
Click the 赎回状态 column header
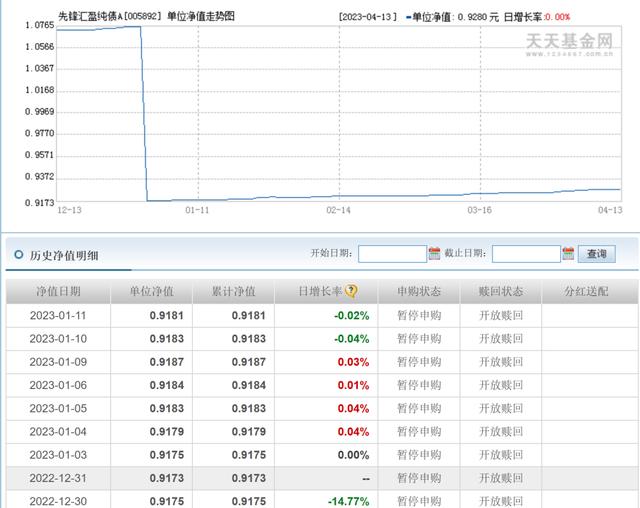501,291
